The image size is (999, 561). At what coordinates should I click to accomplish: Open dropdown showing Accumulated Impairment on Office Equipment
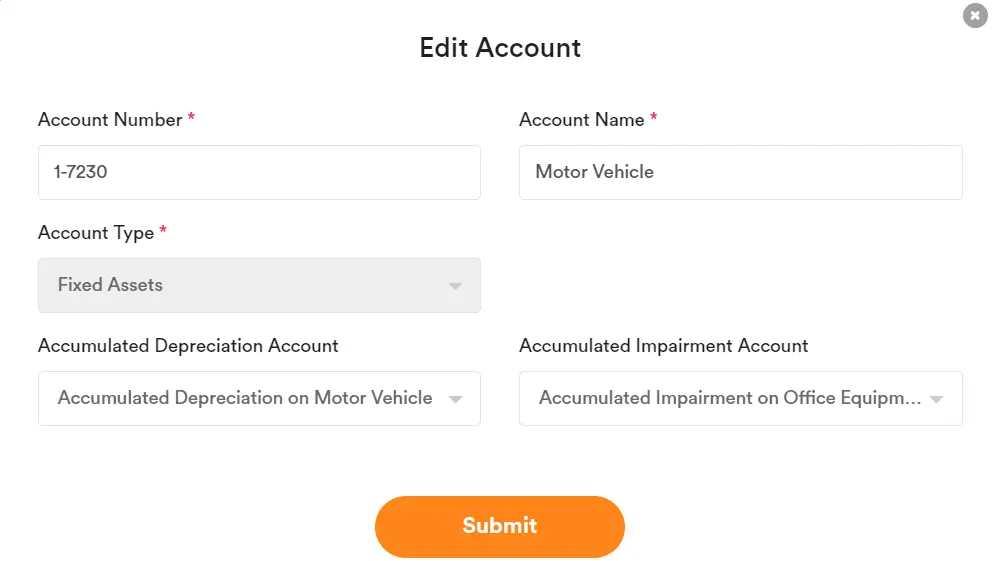[730, 398]
